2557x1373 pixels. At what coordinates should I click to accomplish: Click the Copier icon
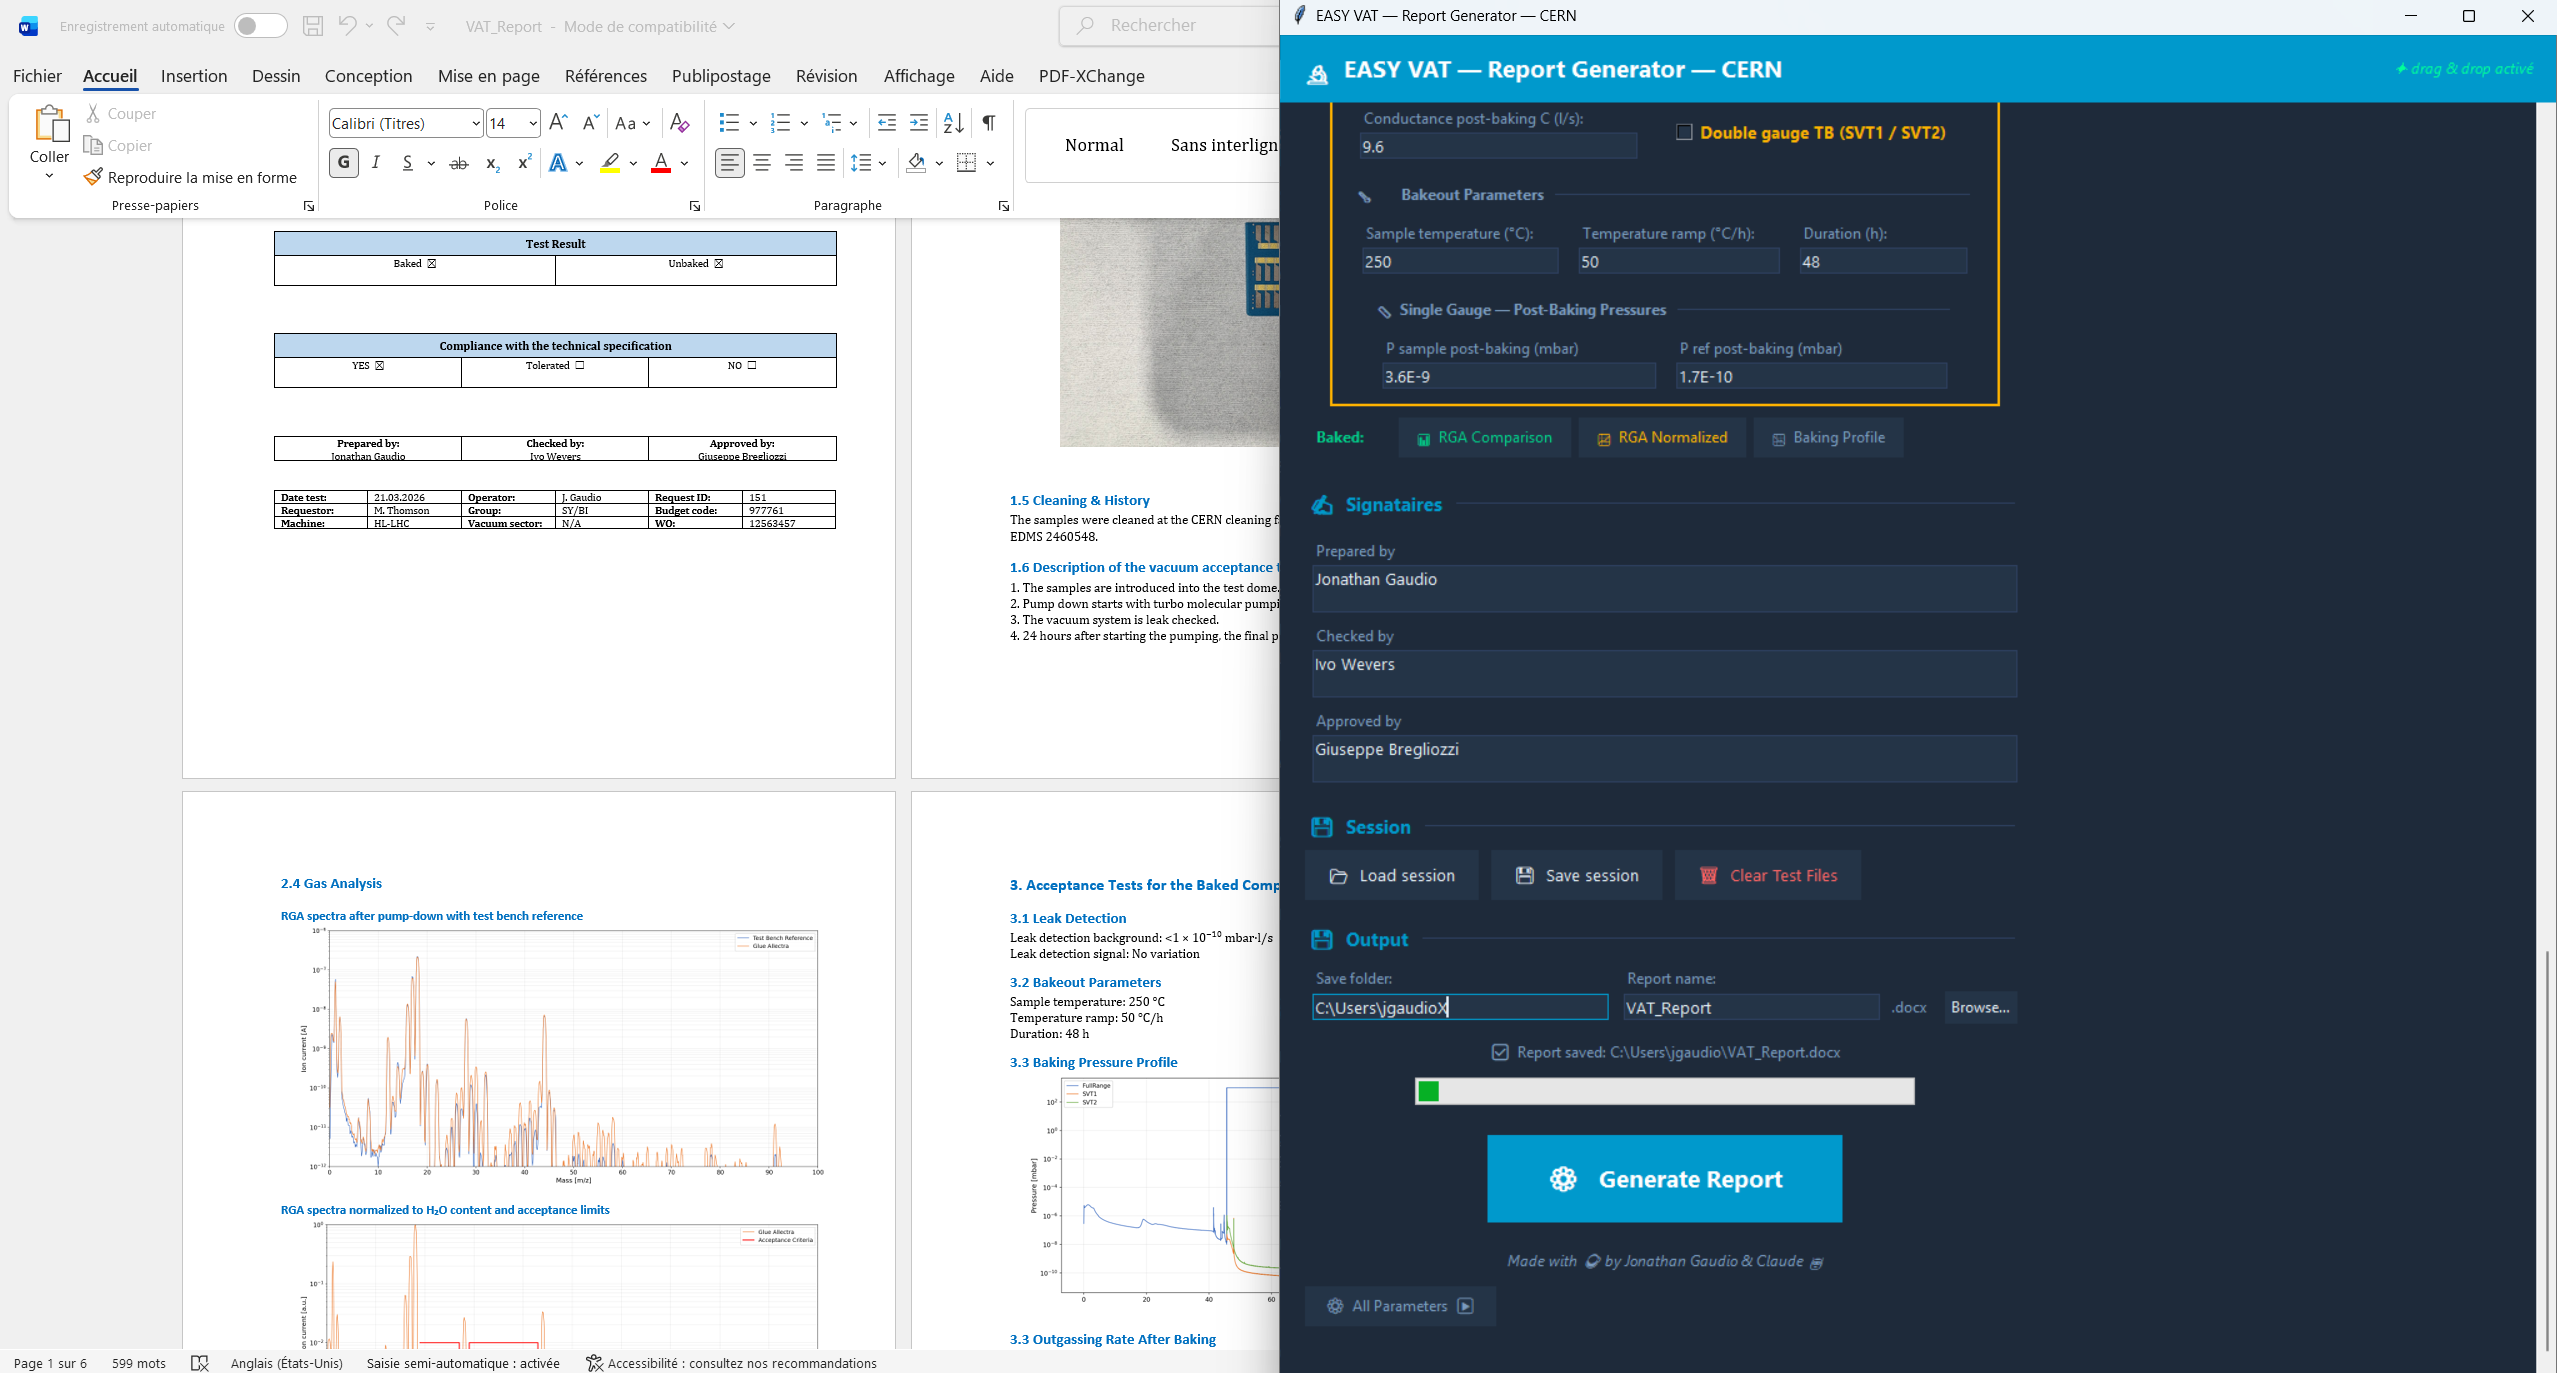click(93, 146)
